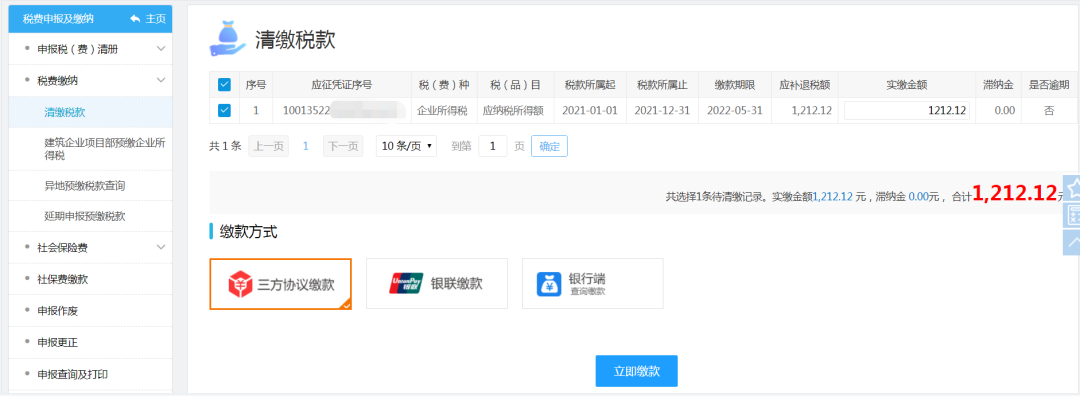The height and width of the screenshot is (396, 1080).
Task: Click the 三方协议缴款 red box icon
Action: [240, 284]
